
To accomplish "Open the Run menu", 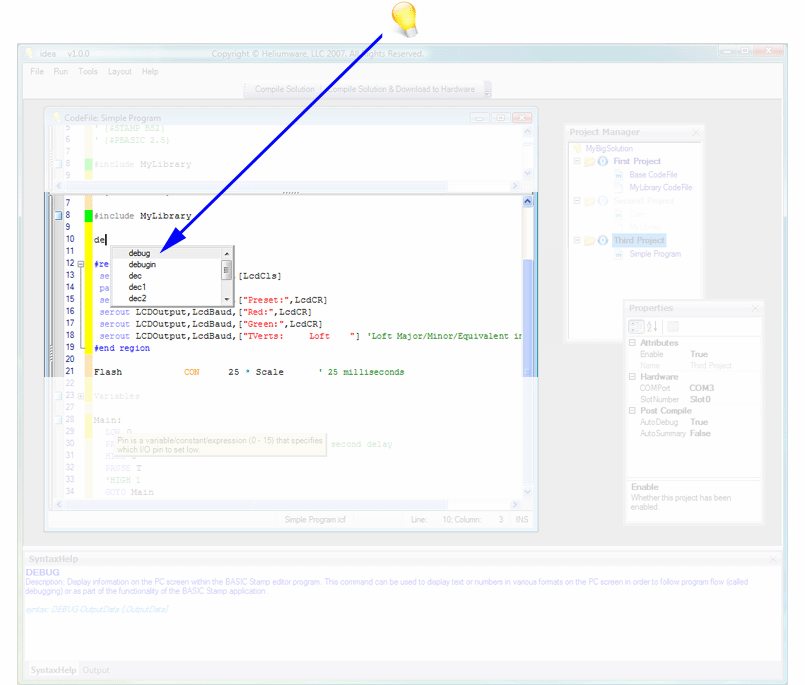I will 60,71.
